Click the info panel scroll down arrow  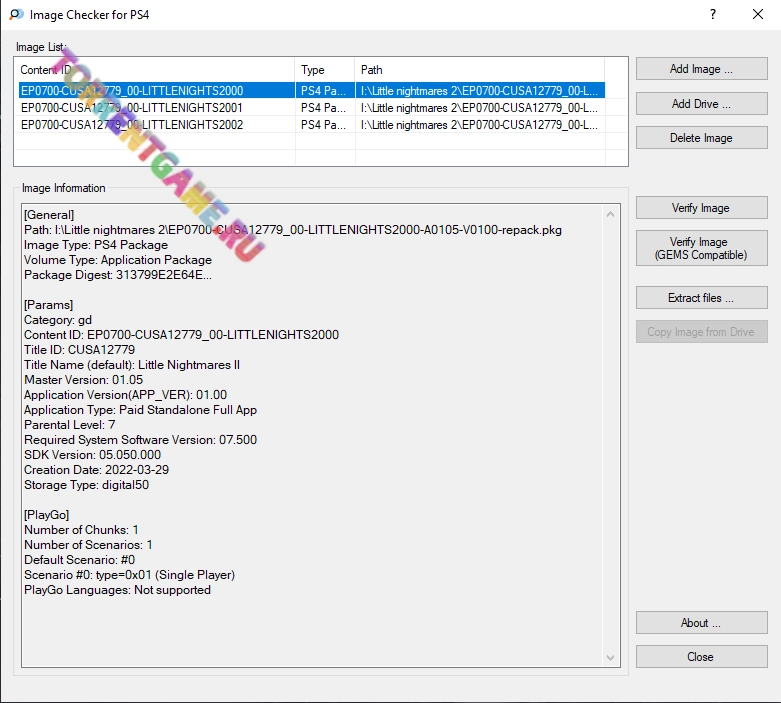[x=611, y=658]
